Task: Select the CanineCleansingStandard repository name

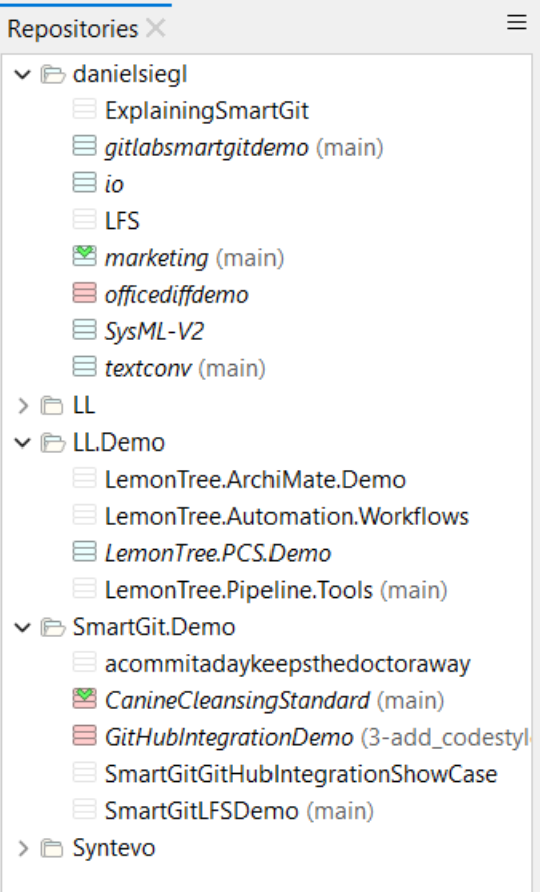Action: click(237, 700)
